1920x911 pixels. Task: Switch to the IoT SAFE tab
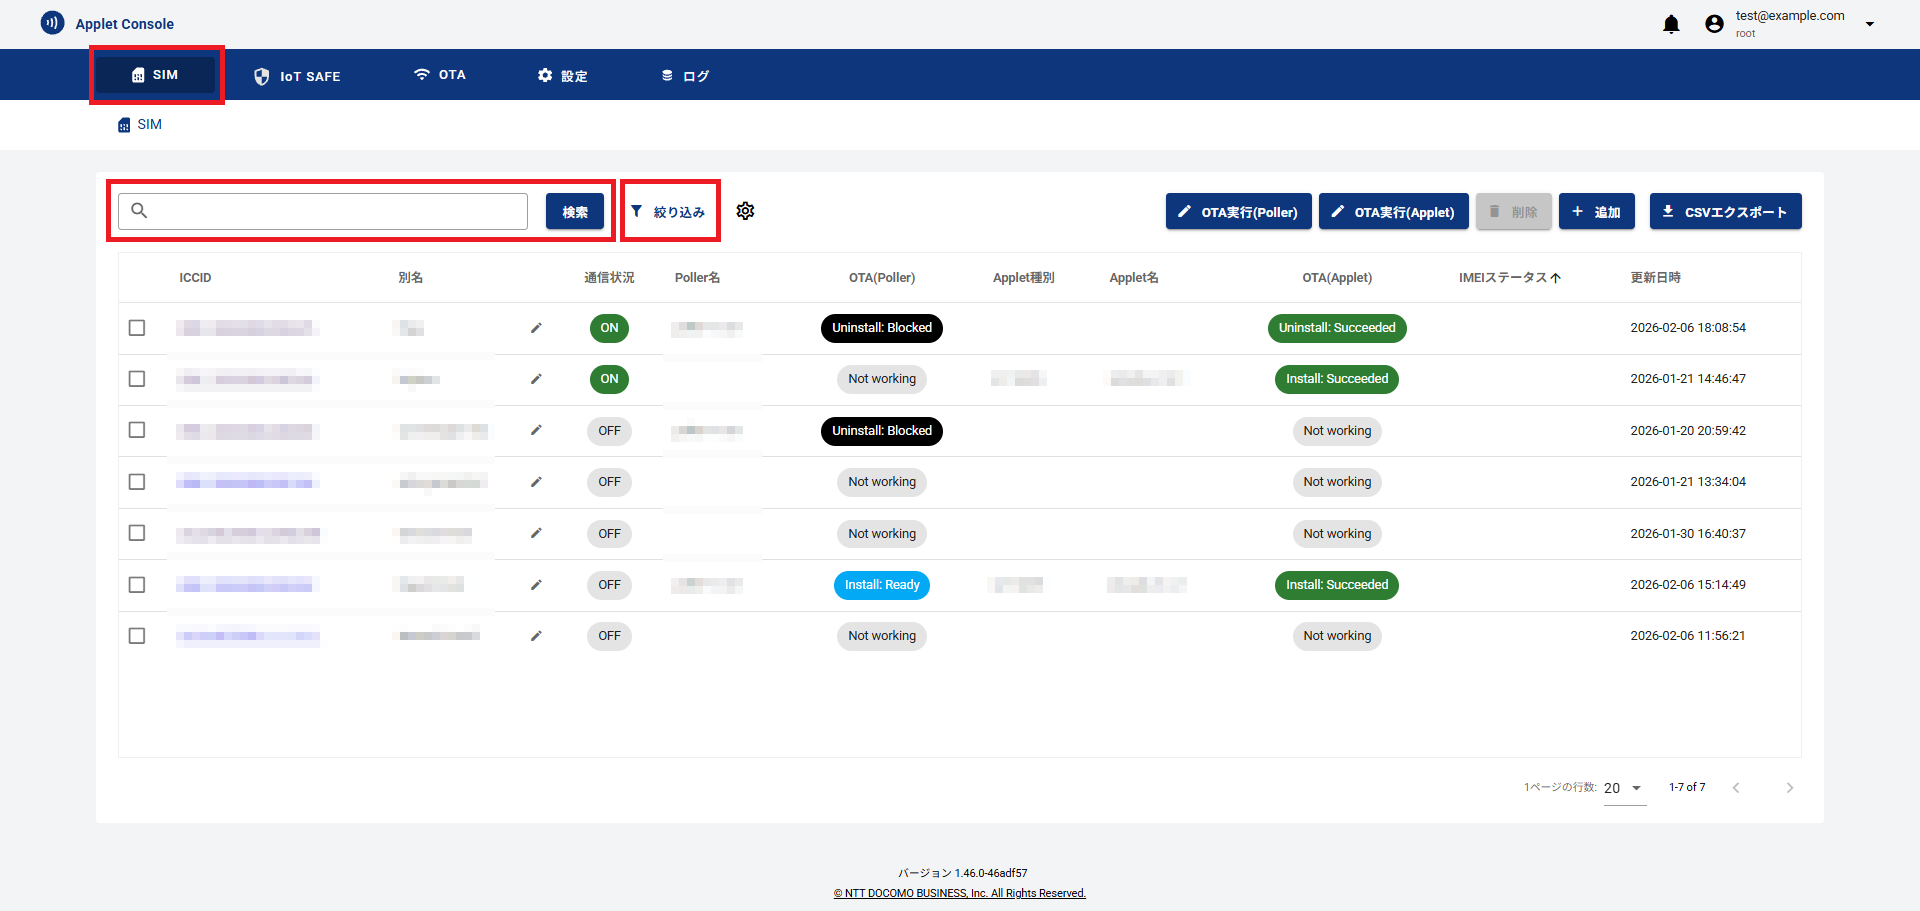tap(297, 76)
